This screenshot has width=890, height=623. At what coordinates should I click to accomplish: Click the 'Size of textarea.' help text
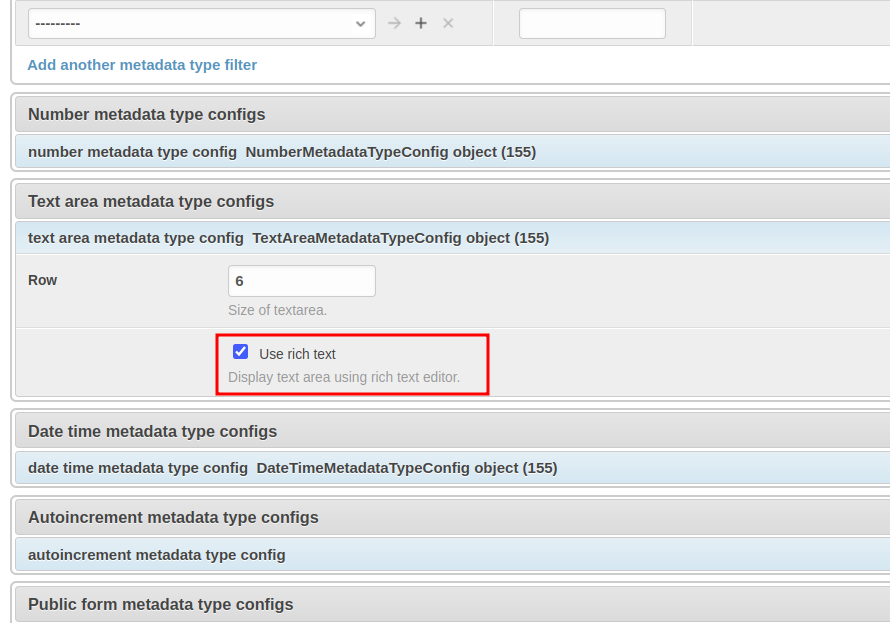[277, 310]
